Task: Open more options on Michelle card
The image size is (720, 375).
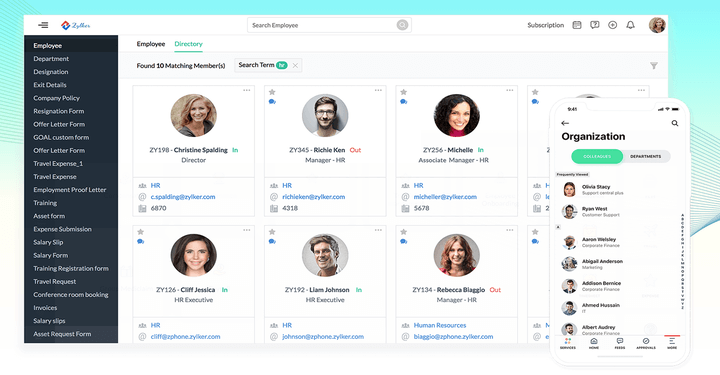Action: (x=510, y=90)
